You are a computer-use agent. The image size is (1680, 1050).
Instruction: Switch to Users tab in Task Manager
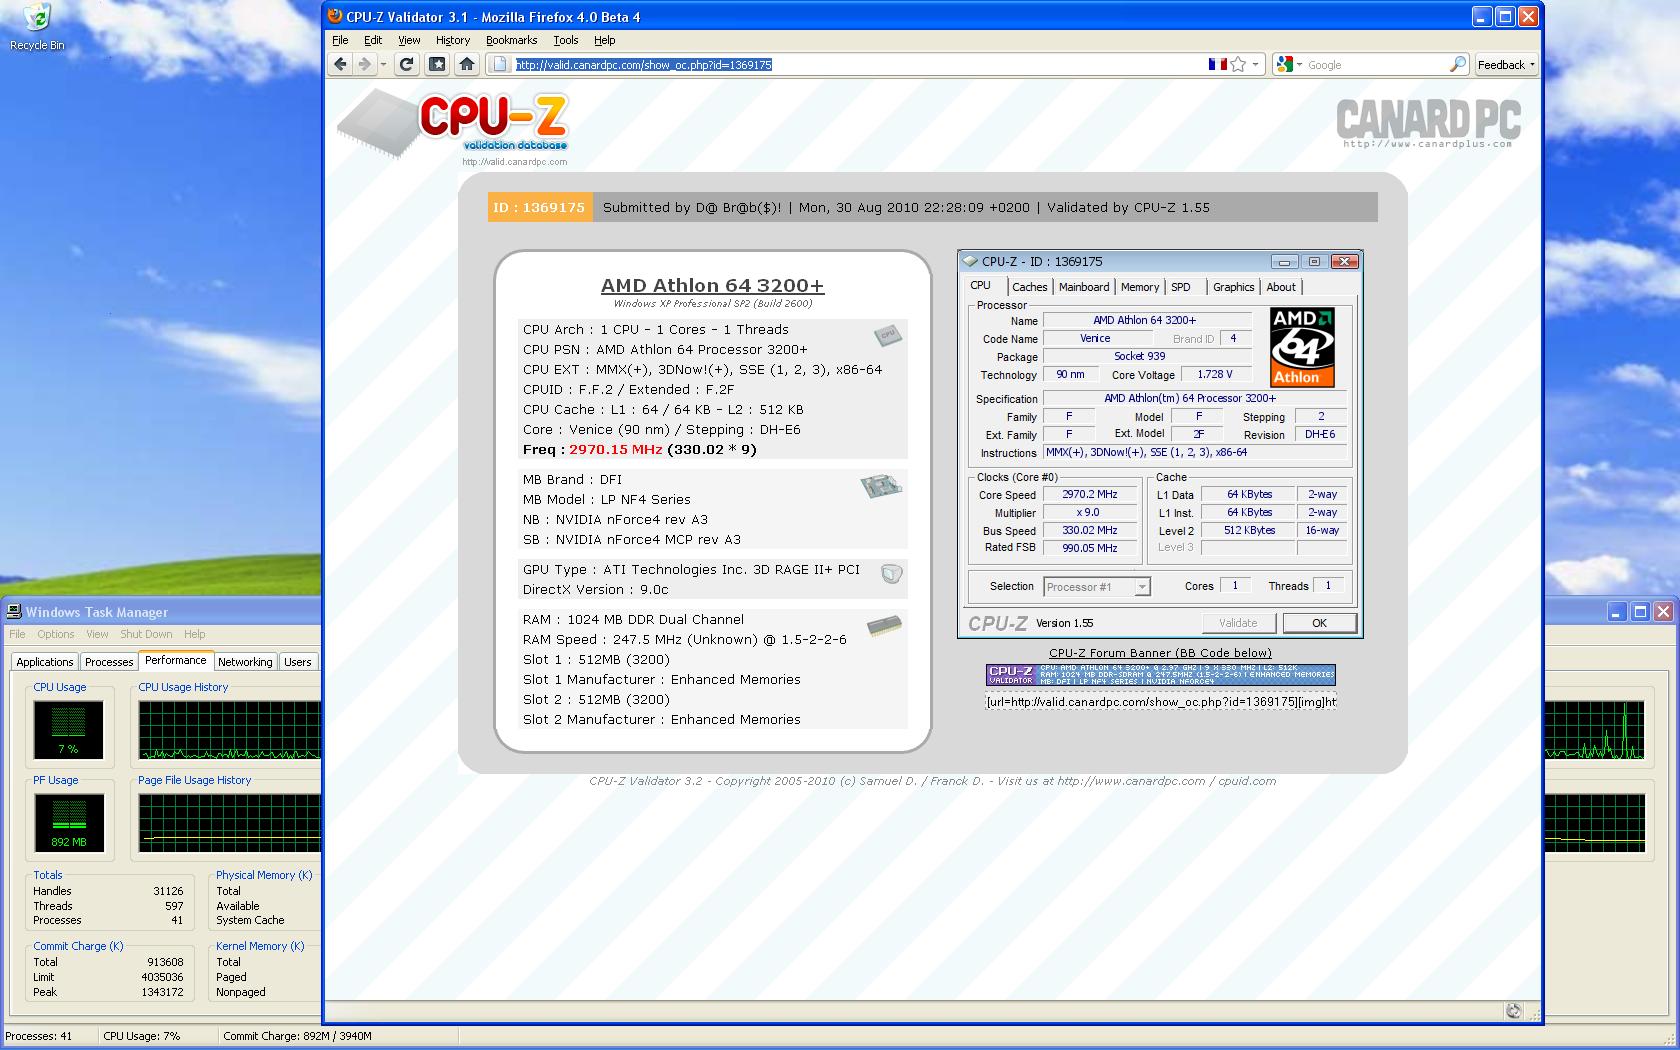click(x=298, y=662)
